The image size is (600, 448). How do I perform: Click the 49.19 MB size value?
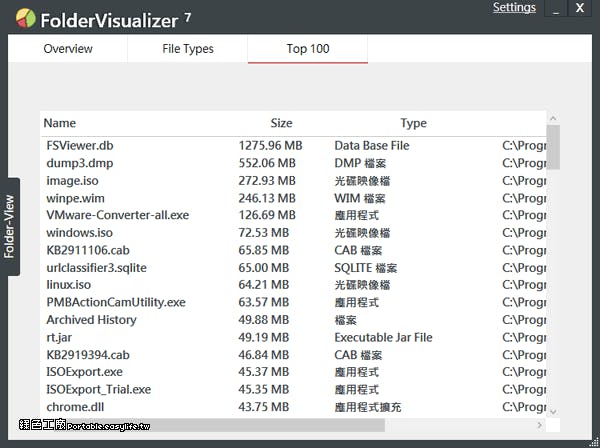[264, 337]
